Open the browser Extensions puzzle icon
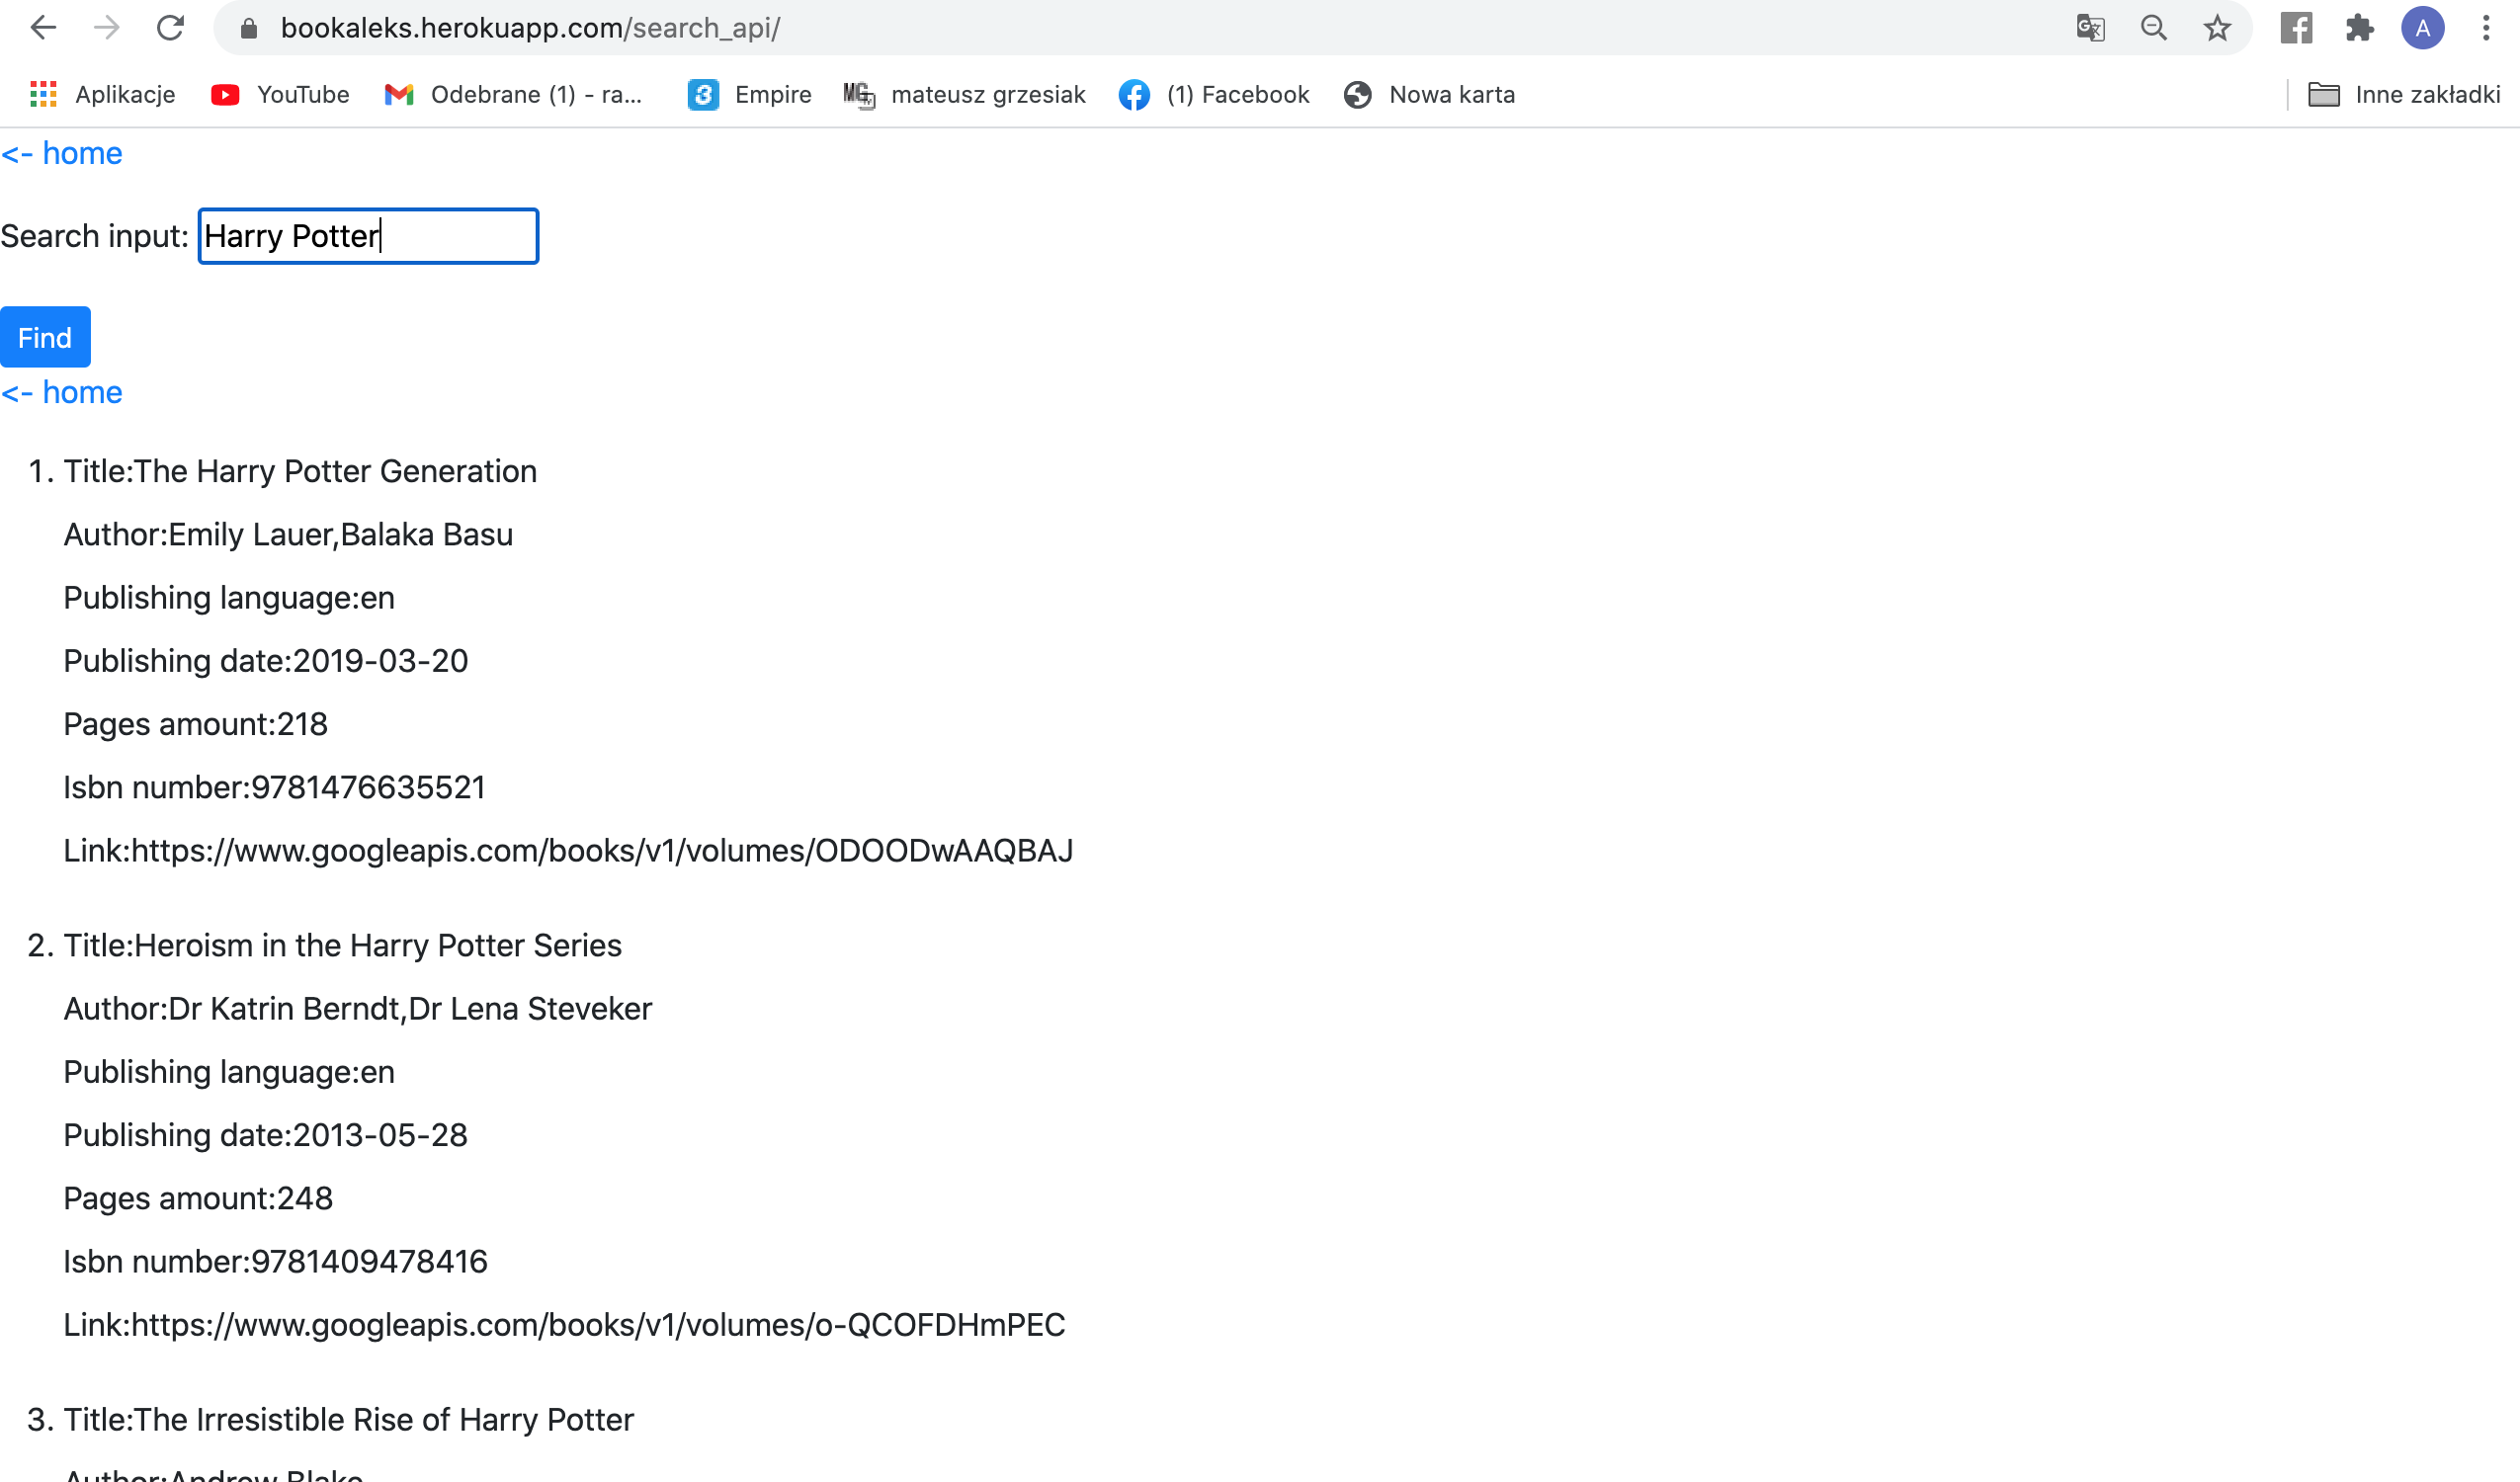This screenshot has height=1482, width=2520. (x=2360, y=27)
